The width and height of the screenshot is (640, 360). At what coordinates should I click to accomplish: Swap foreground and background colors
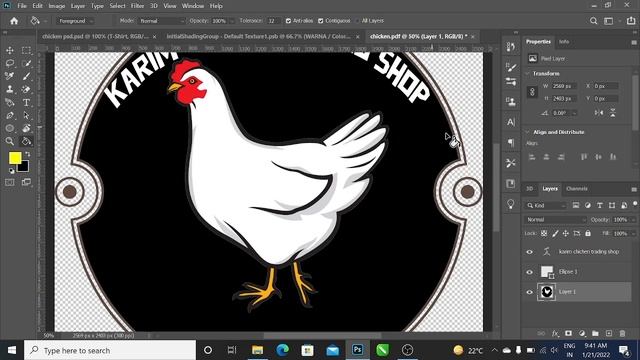[x=27, y=154]
